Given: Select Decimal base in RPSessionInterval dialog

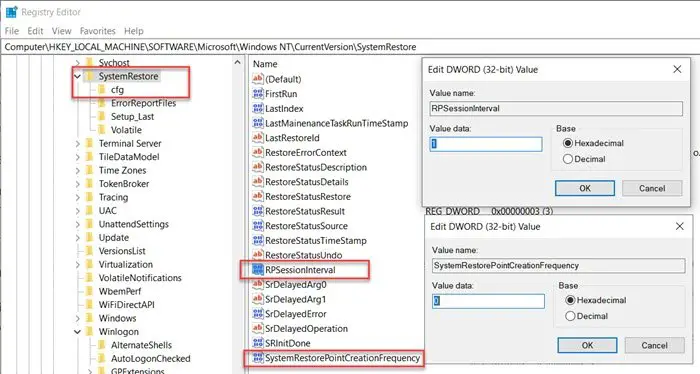Looking at the screenshot, I should (568, 159).
